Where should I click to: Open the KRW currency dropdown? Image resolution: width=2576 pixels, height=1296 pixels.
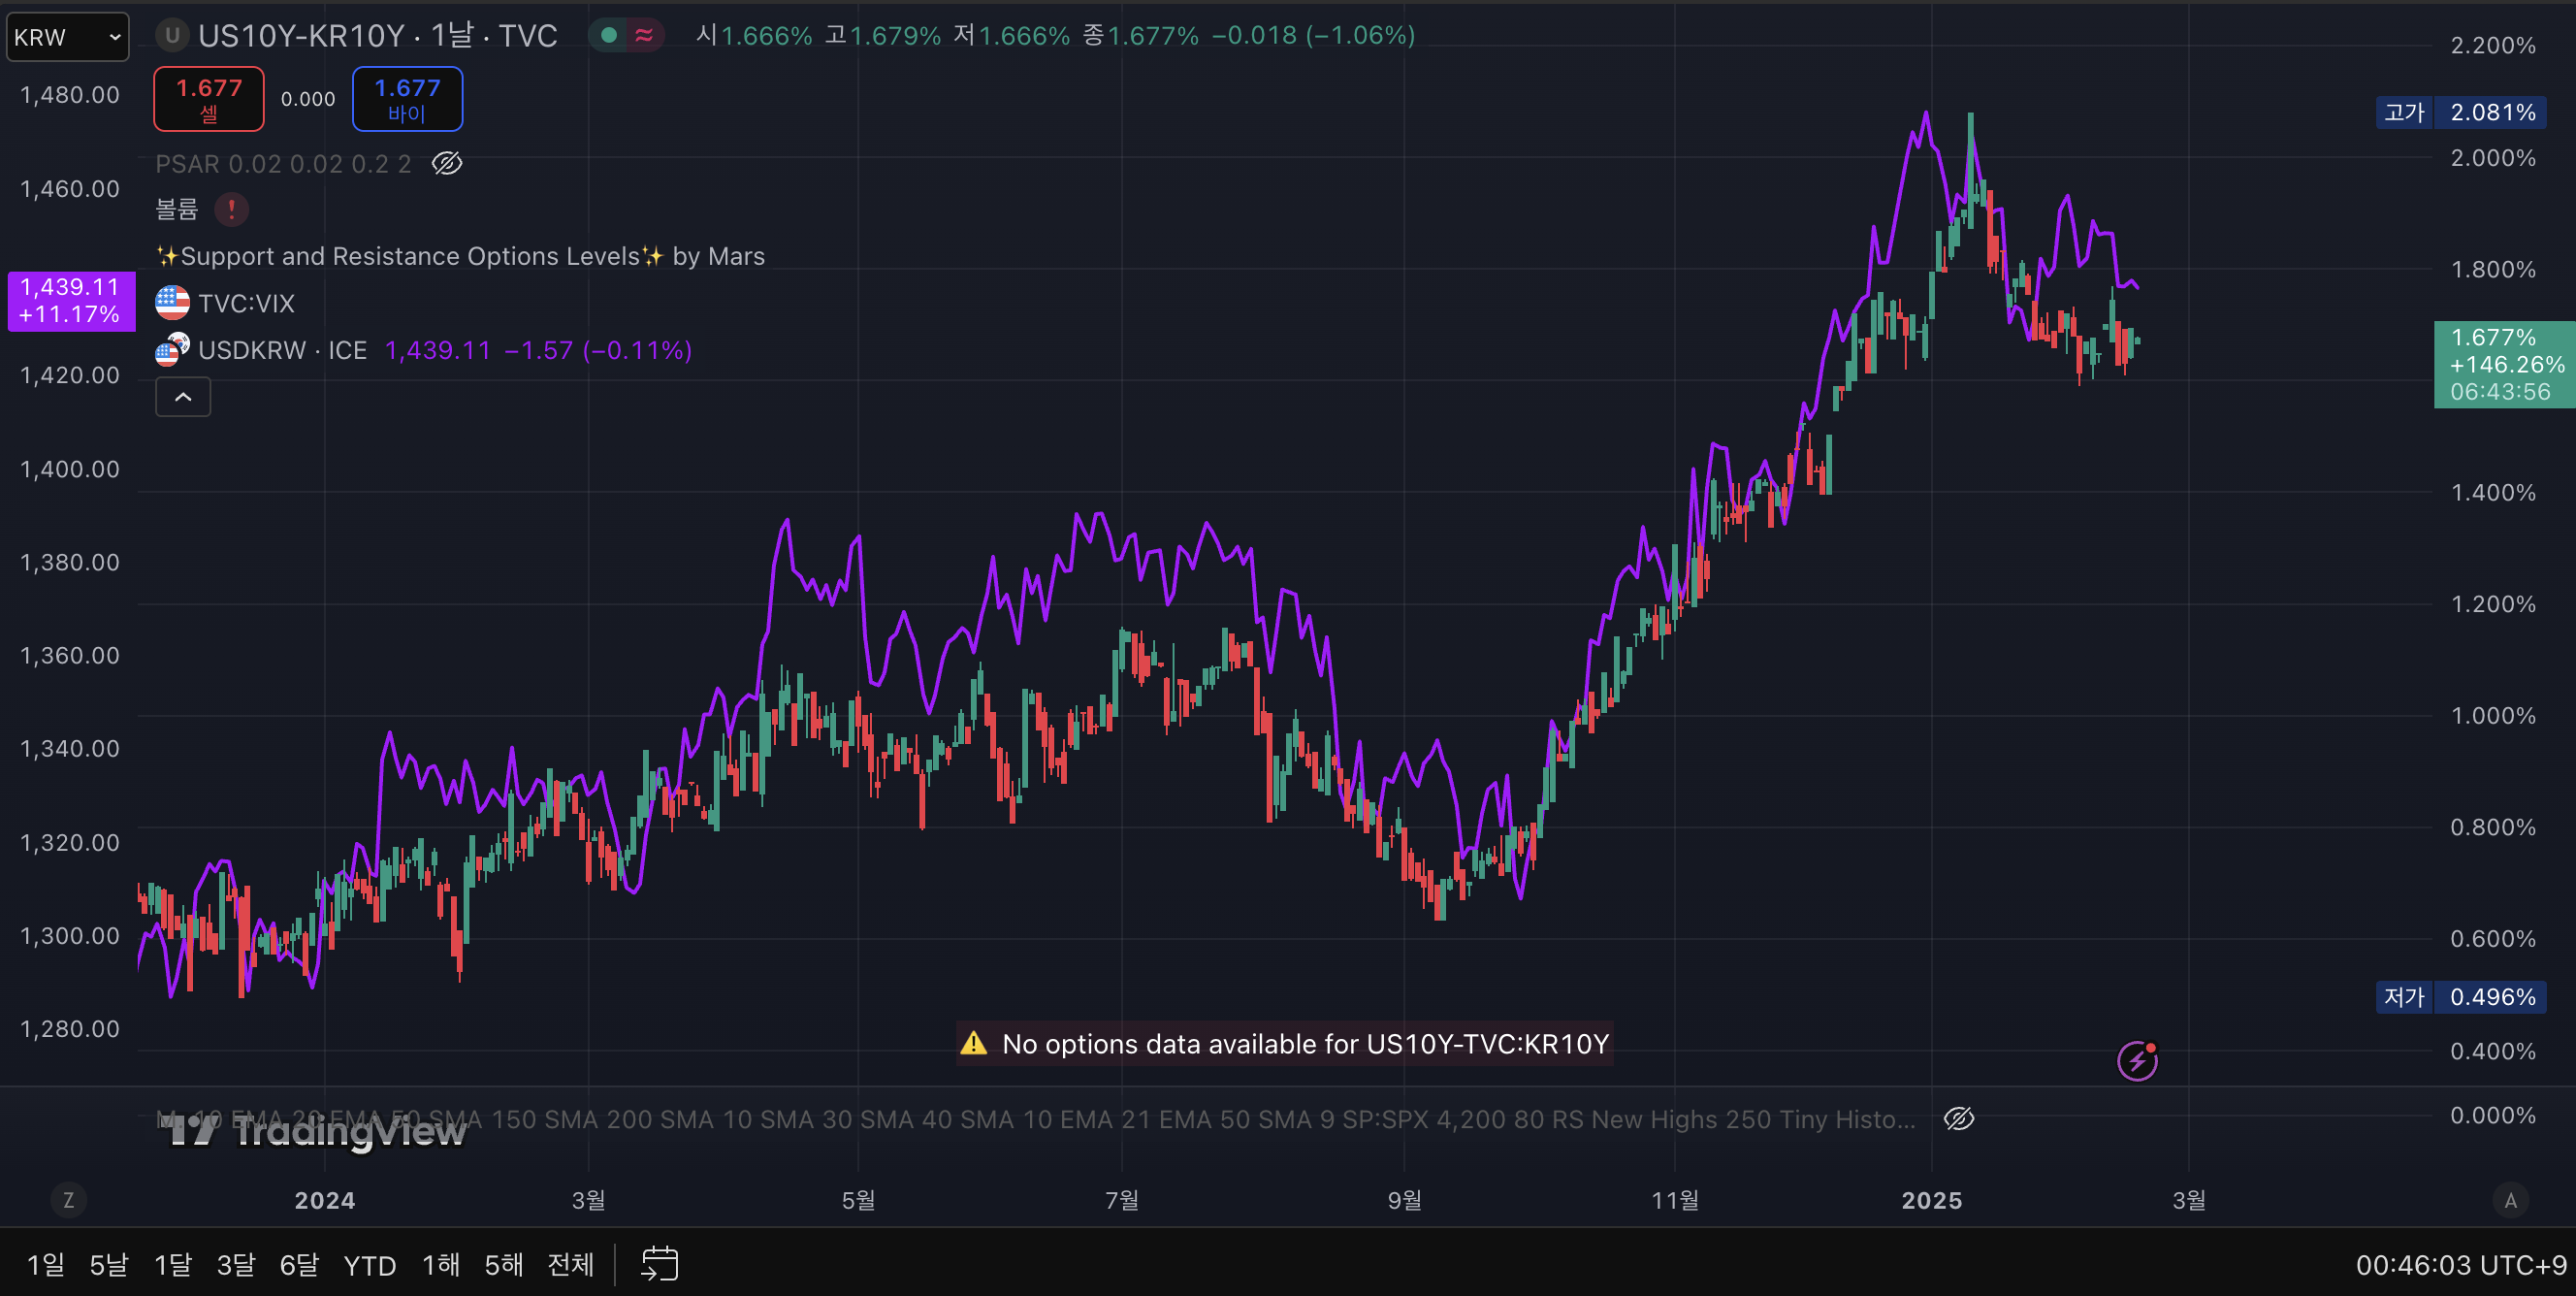click(67, 37)
